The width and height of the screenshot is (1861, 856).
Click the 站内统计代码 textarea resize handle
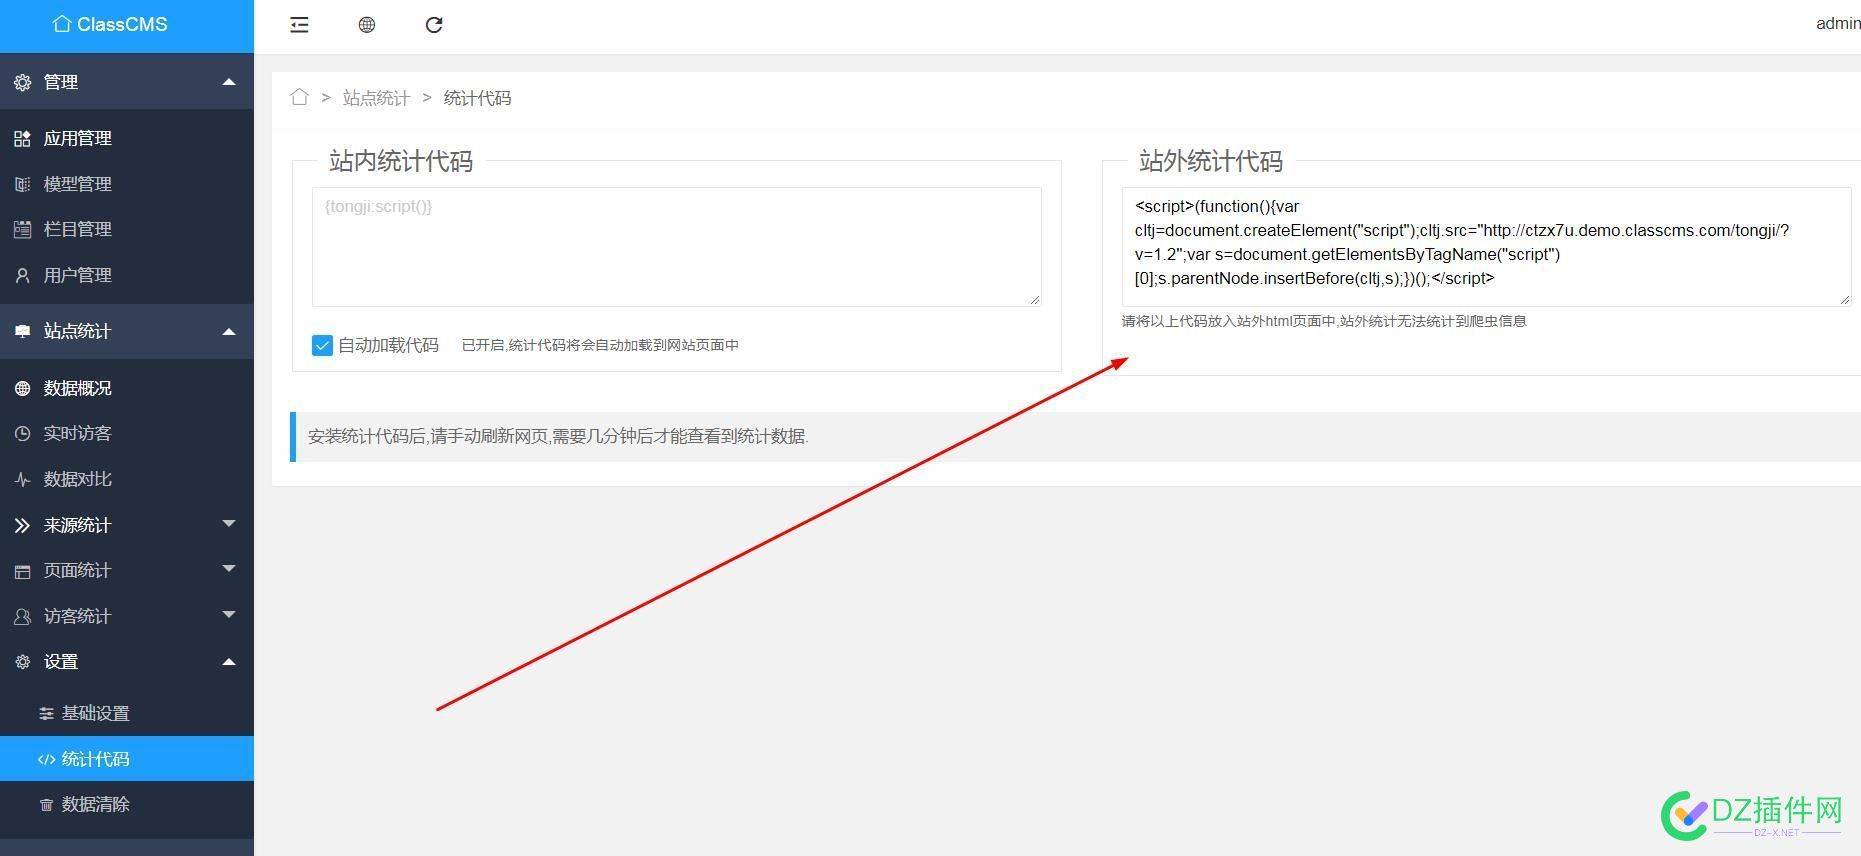(x=1034, y=299)
